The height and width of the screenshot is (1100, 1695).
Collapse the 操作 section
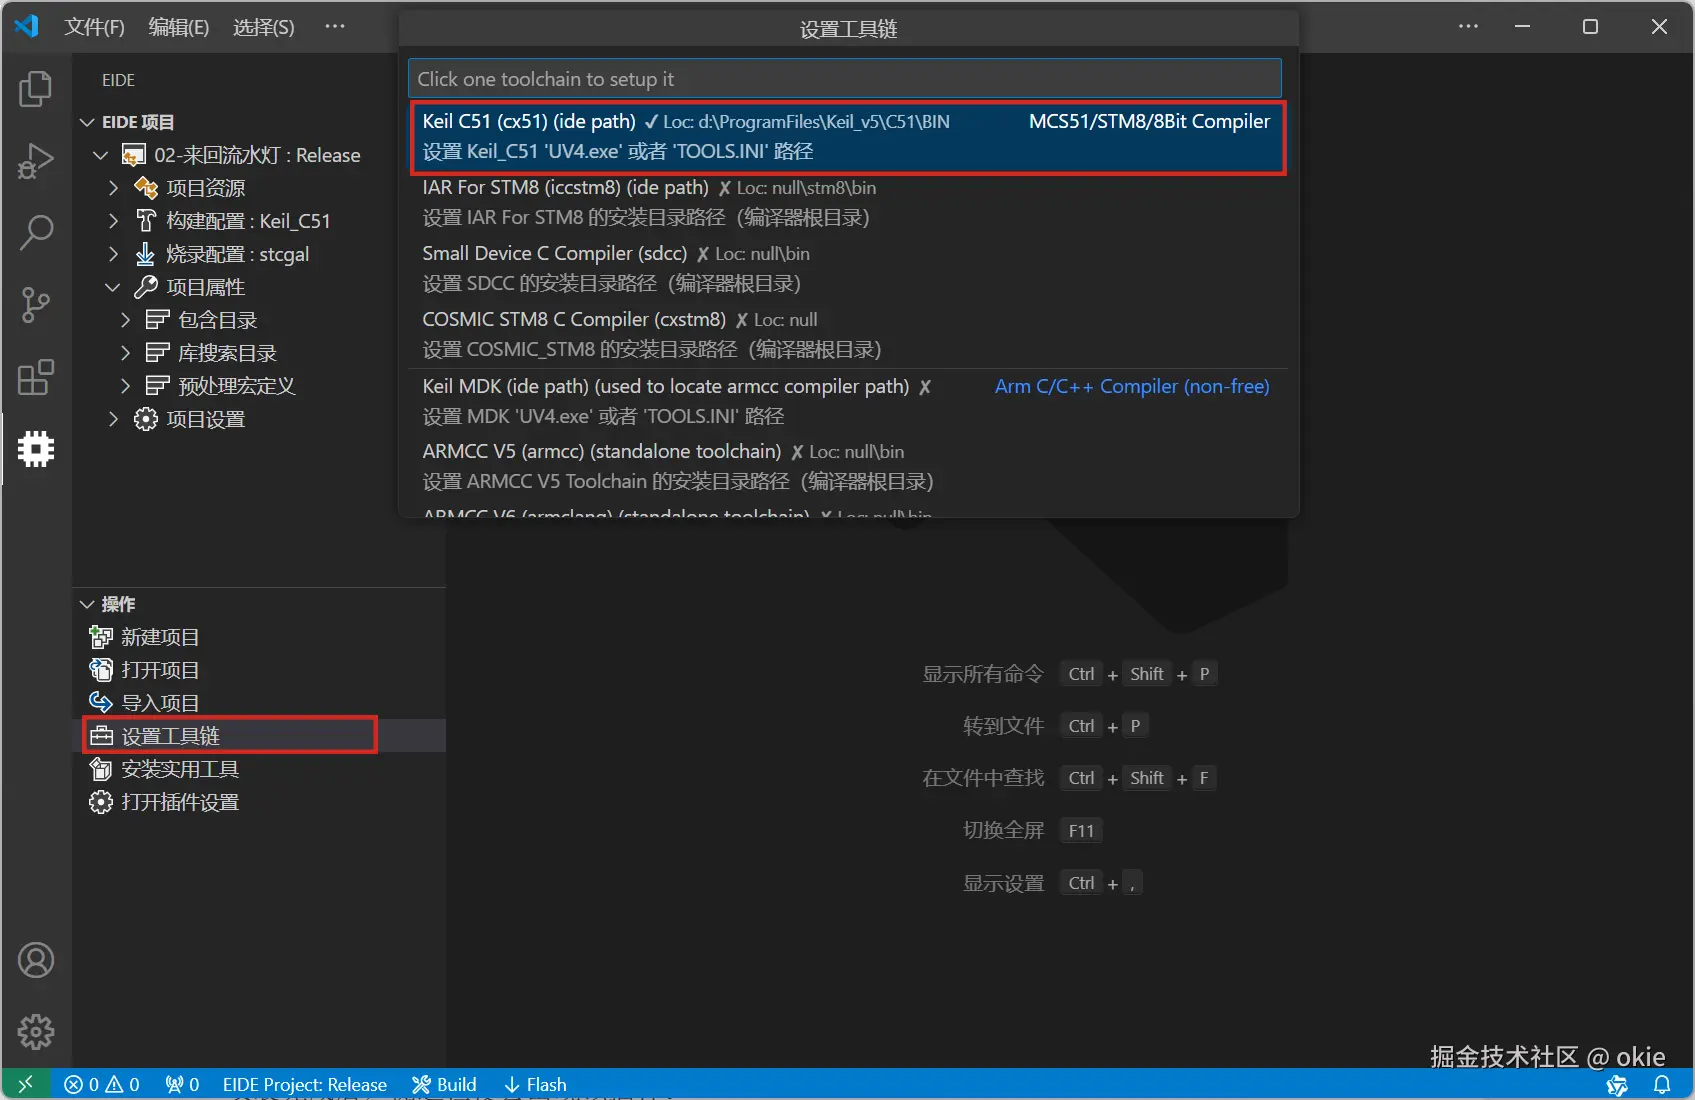click(x=87, y=604)
